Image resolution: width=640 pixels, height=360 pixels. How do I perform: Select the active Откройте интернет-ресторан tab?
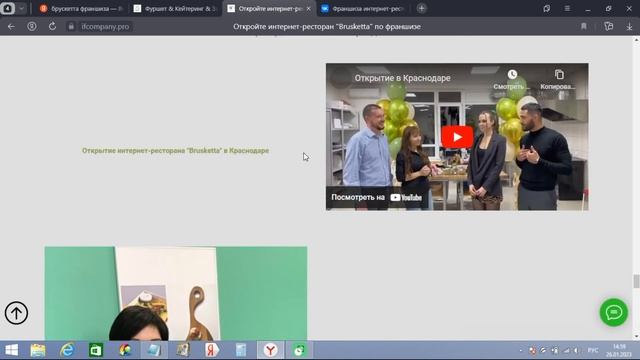coord(265,8)
